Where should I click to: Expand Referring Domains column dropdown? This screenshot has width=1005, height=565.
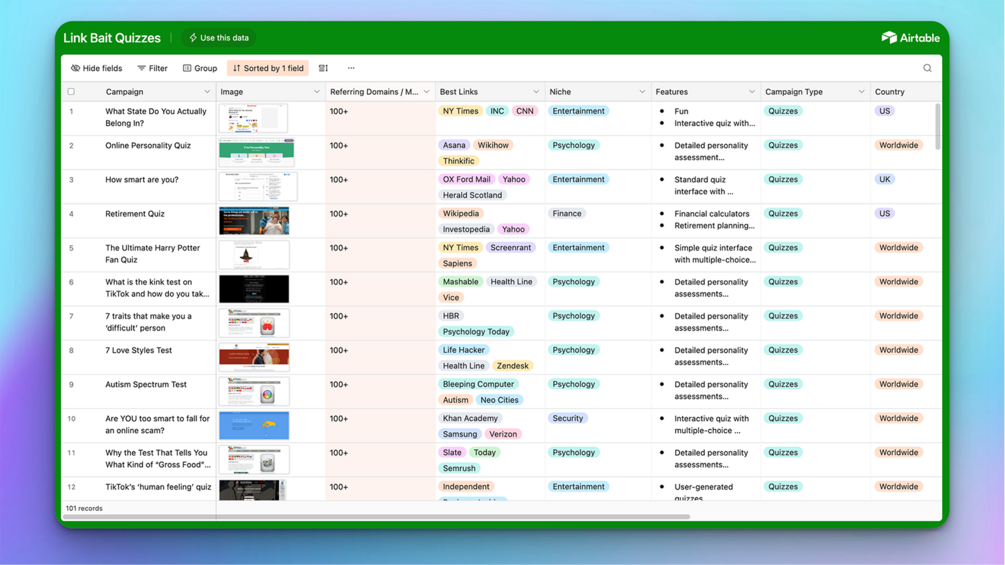(x=426, y=92)
